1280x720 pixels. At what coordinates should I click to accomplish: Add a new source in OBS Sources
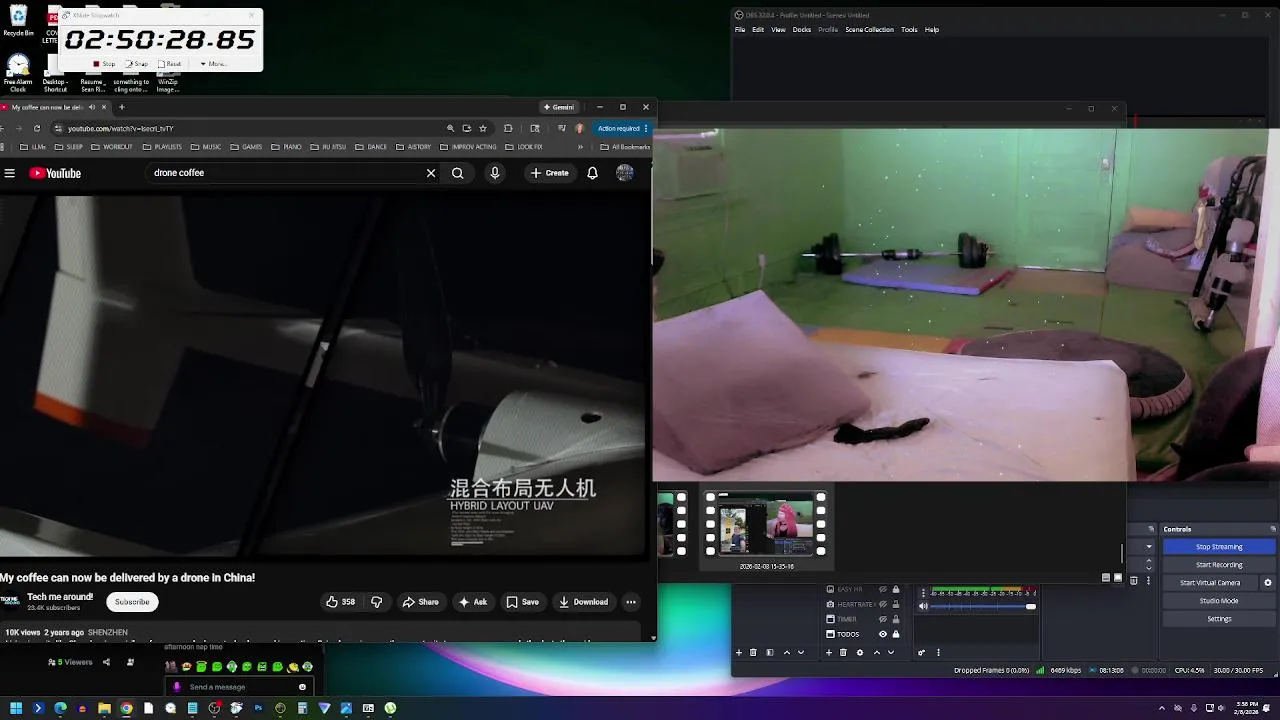(829, 653)
